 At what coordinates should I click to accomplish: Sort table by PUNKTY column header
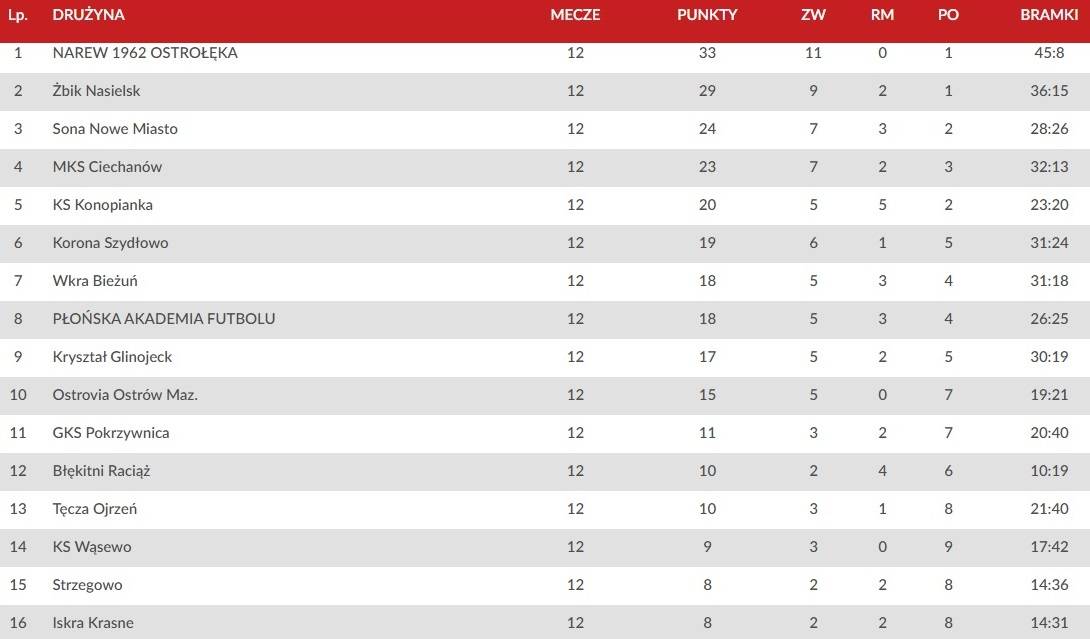[x=707, y=15]
